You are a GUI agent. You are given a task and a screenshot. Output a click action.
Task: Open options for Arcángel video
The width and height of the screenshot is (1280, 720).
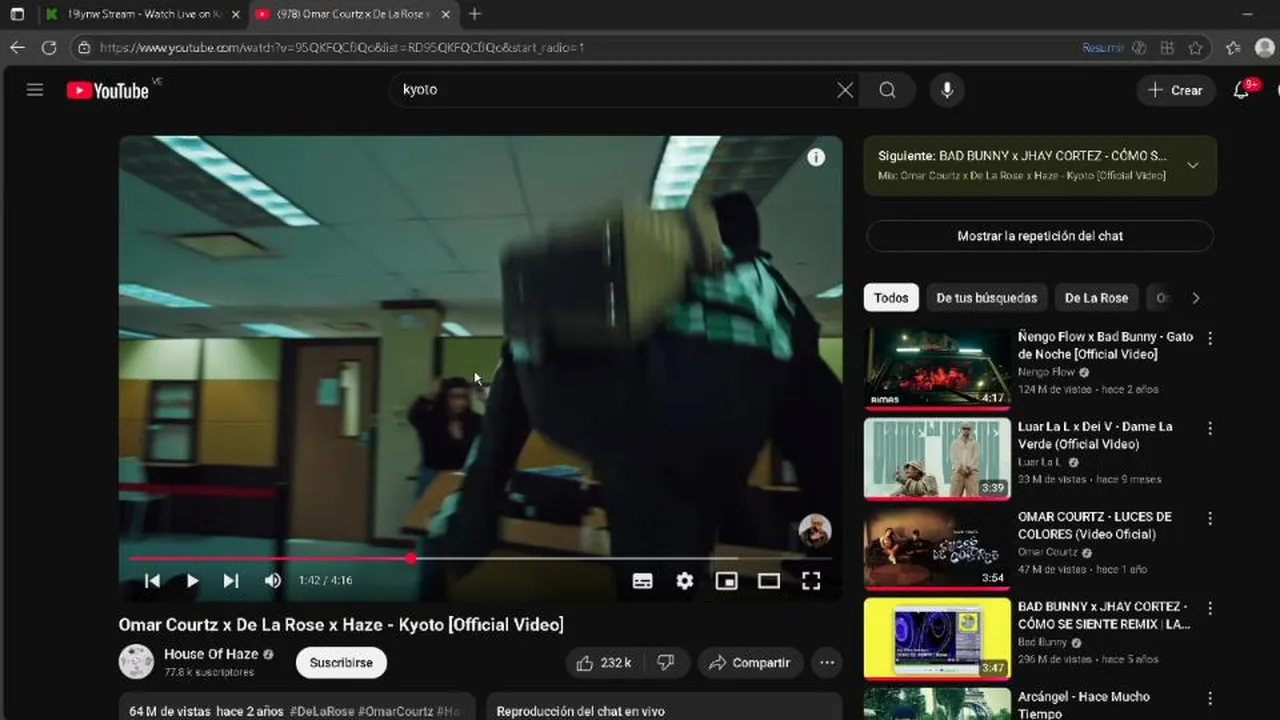coord(1210,699)
